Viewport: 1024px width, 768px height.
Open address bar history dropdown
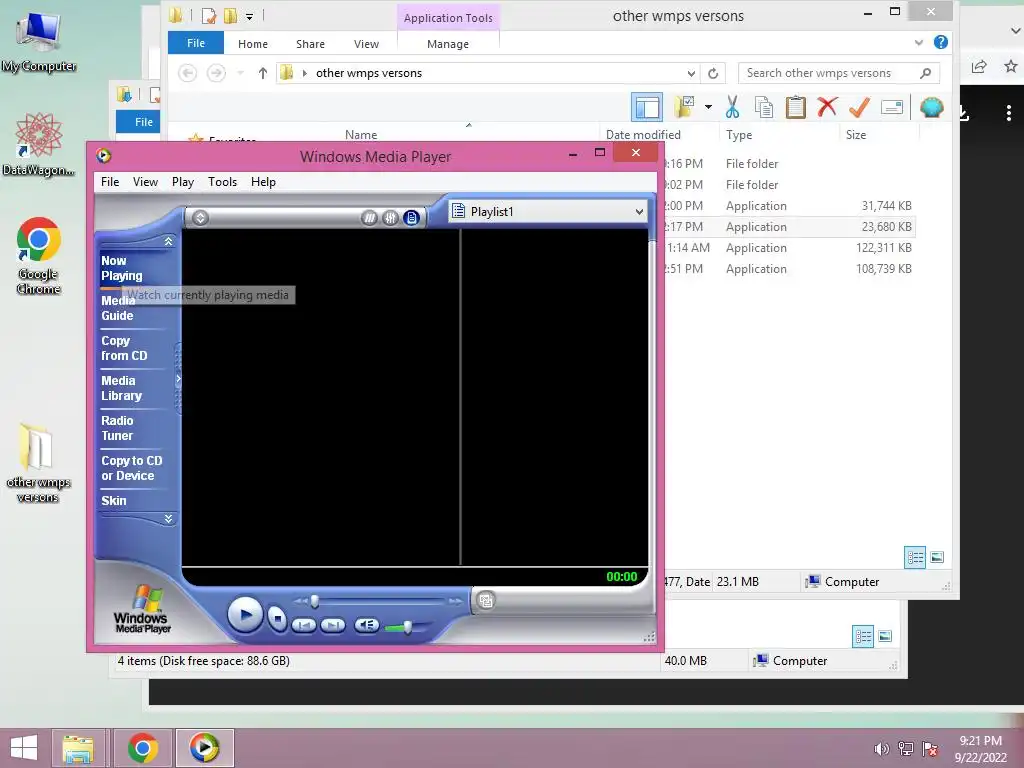point(691,73)
